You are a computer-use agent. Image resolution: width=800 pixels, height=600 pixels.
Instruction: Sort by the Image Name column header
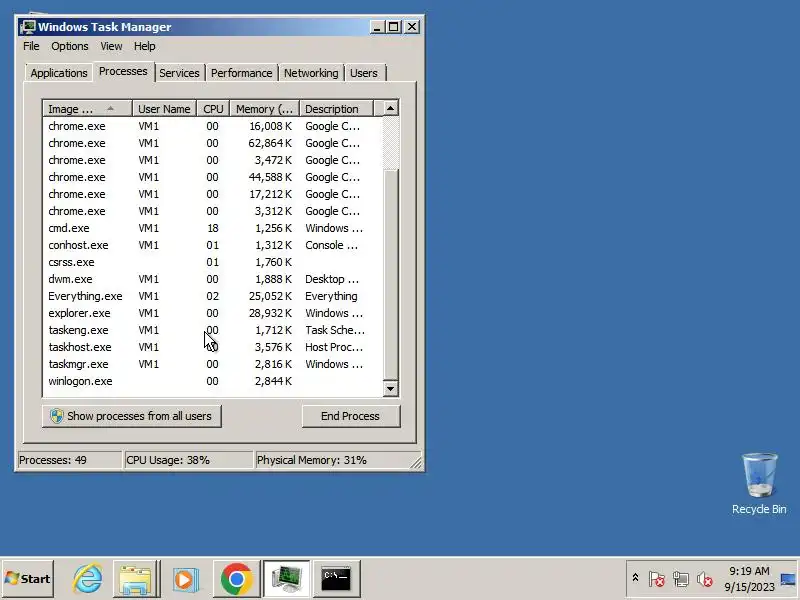tap(87, 109)
